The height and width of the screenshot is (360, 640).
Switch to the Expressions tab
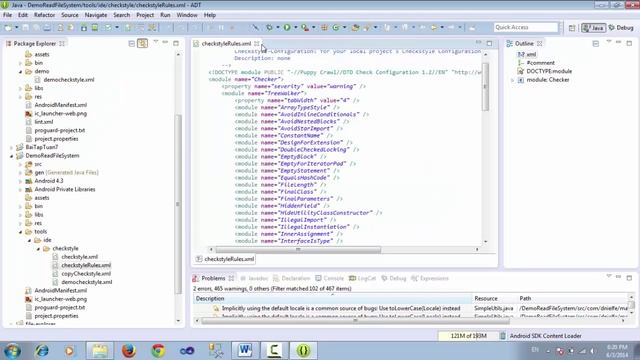(x=430, y=278)
